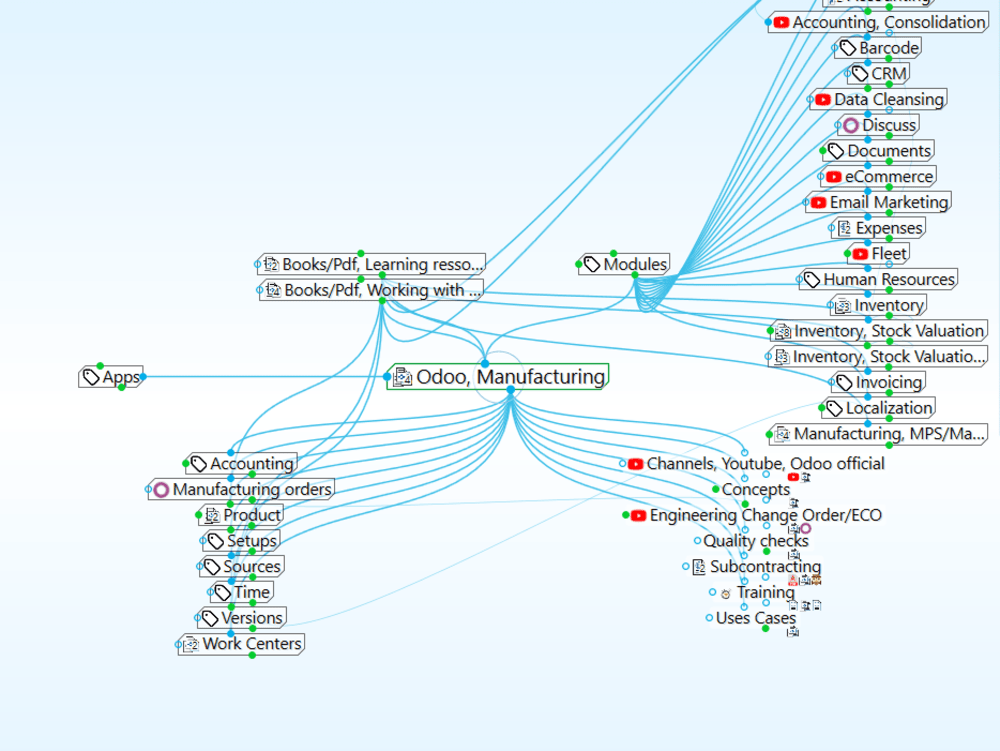Open the Concepts thought
The width and height of the screenshot is (1000, 751).
tap(756, 490)
